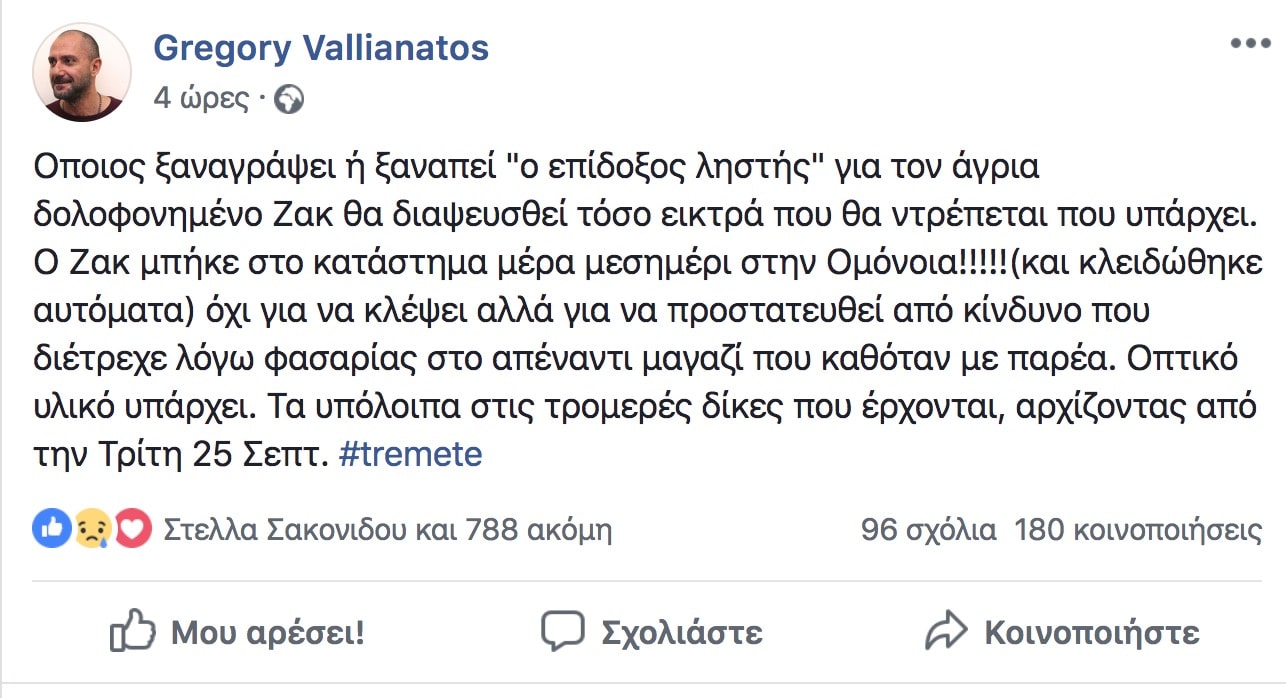Follow the #tremete hashtag
Viewport: 1286px width, 698px height.
tap(411, 455)
